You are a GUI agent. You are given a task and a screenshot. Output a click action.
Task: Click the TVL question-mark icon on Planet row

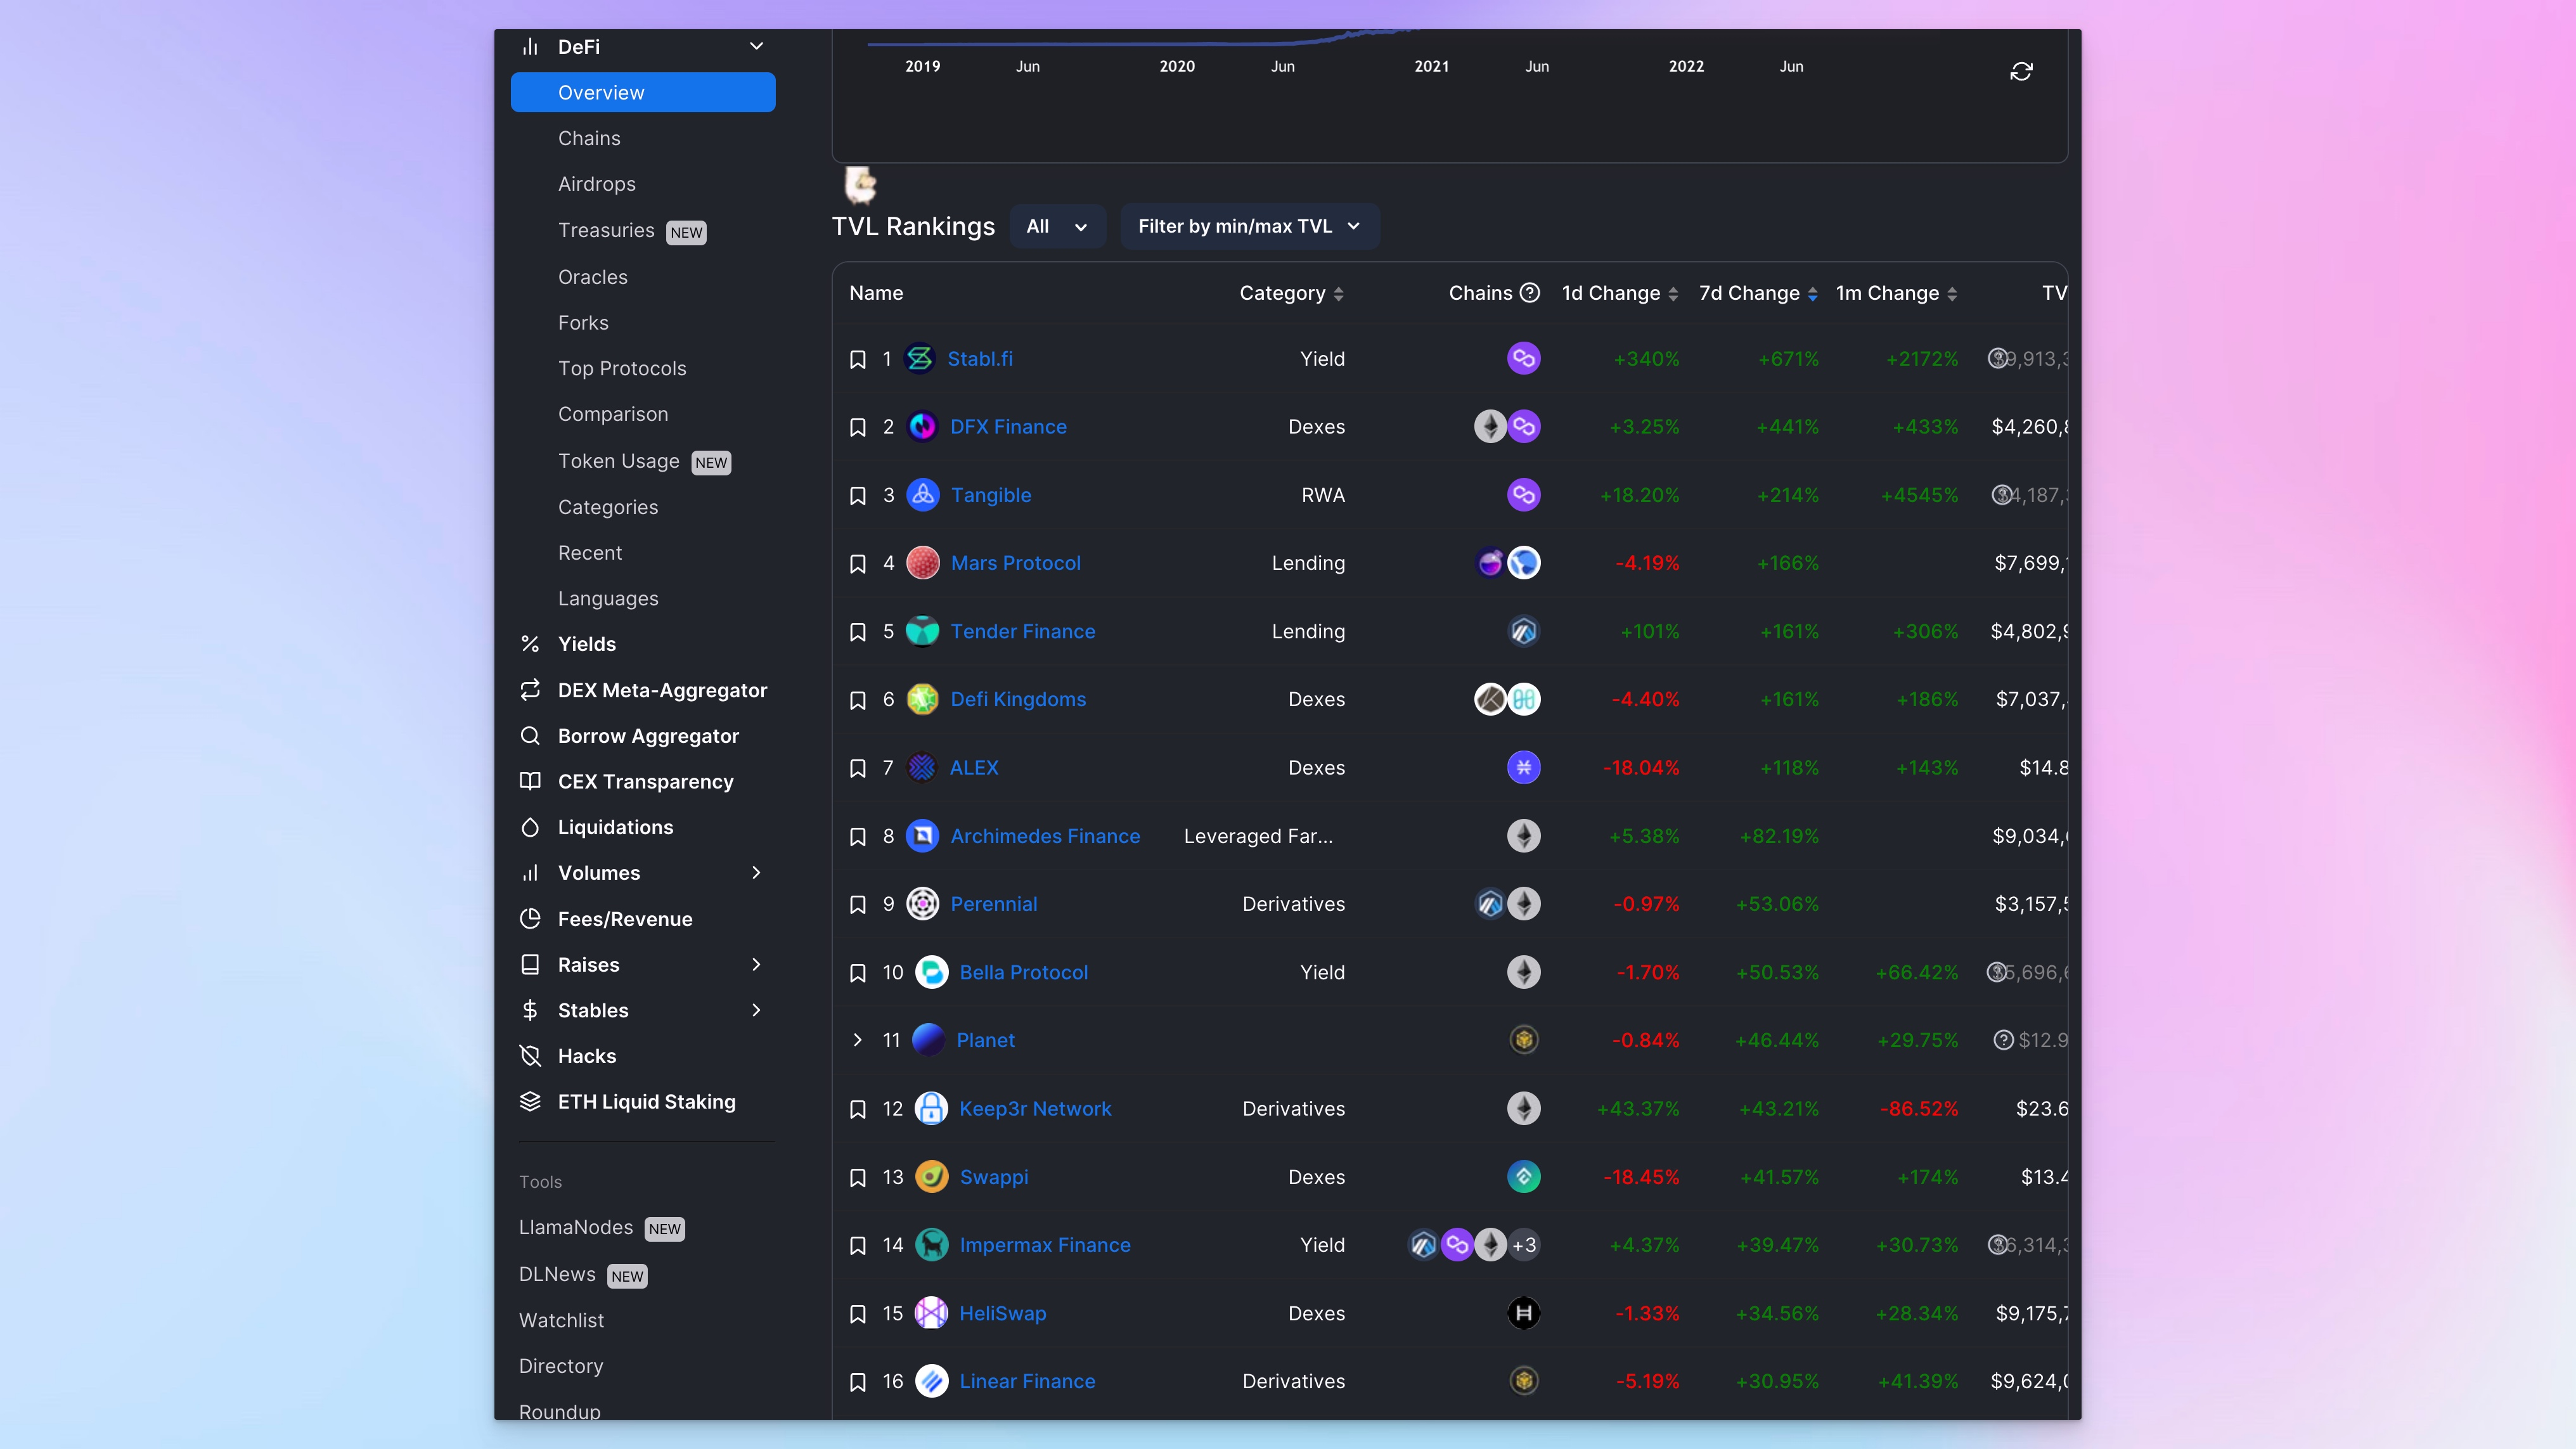pos(2003,1040)
